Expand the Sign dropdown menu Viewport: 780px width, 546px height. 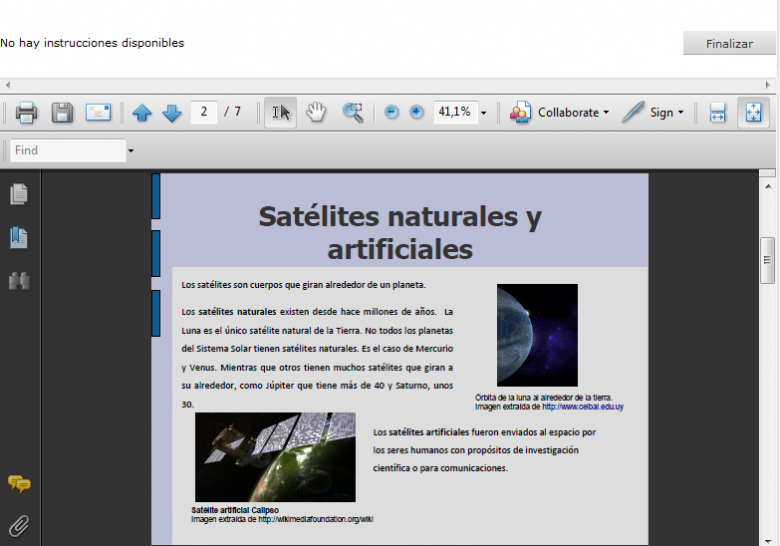tap(681, 112)
